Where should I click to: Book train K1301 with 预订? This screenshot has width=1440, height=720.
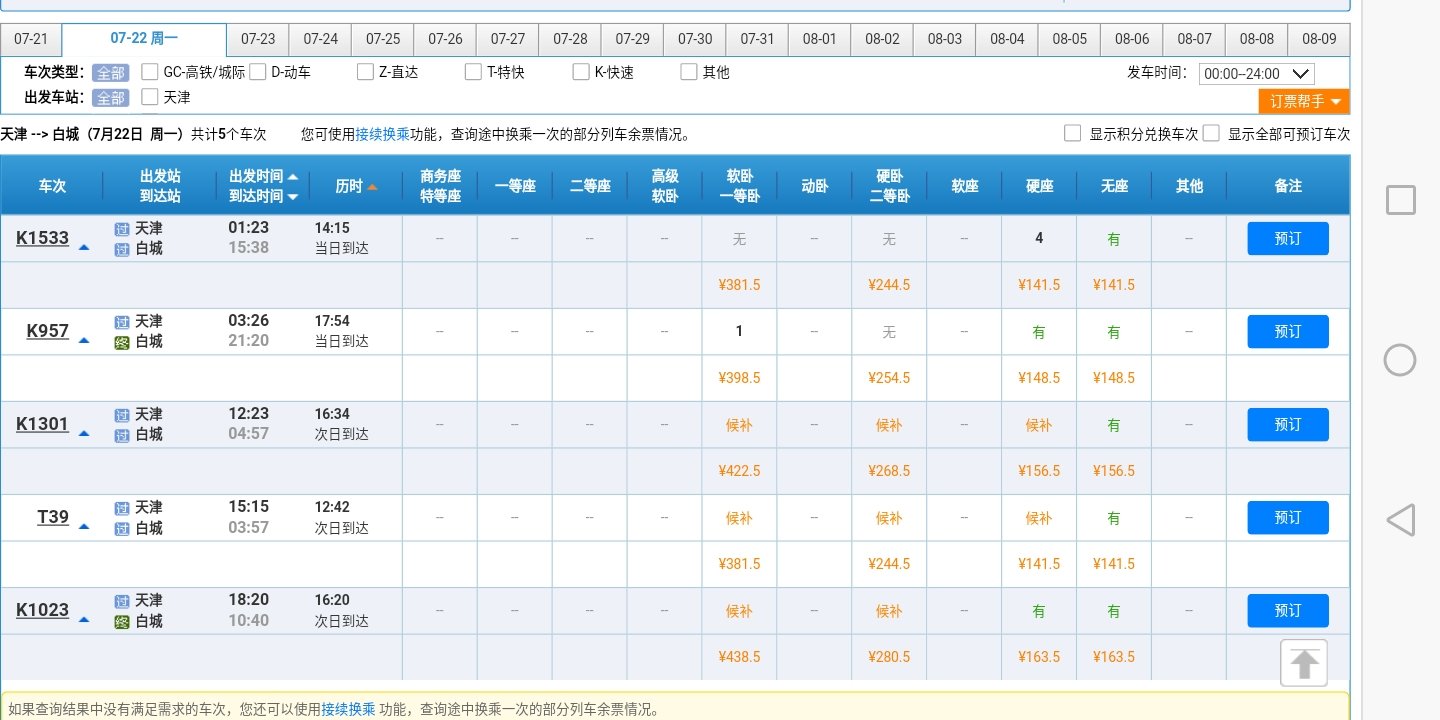pos(1288,425)
